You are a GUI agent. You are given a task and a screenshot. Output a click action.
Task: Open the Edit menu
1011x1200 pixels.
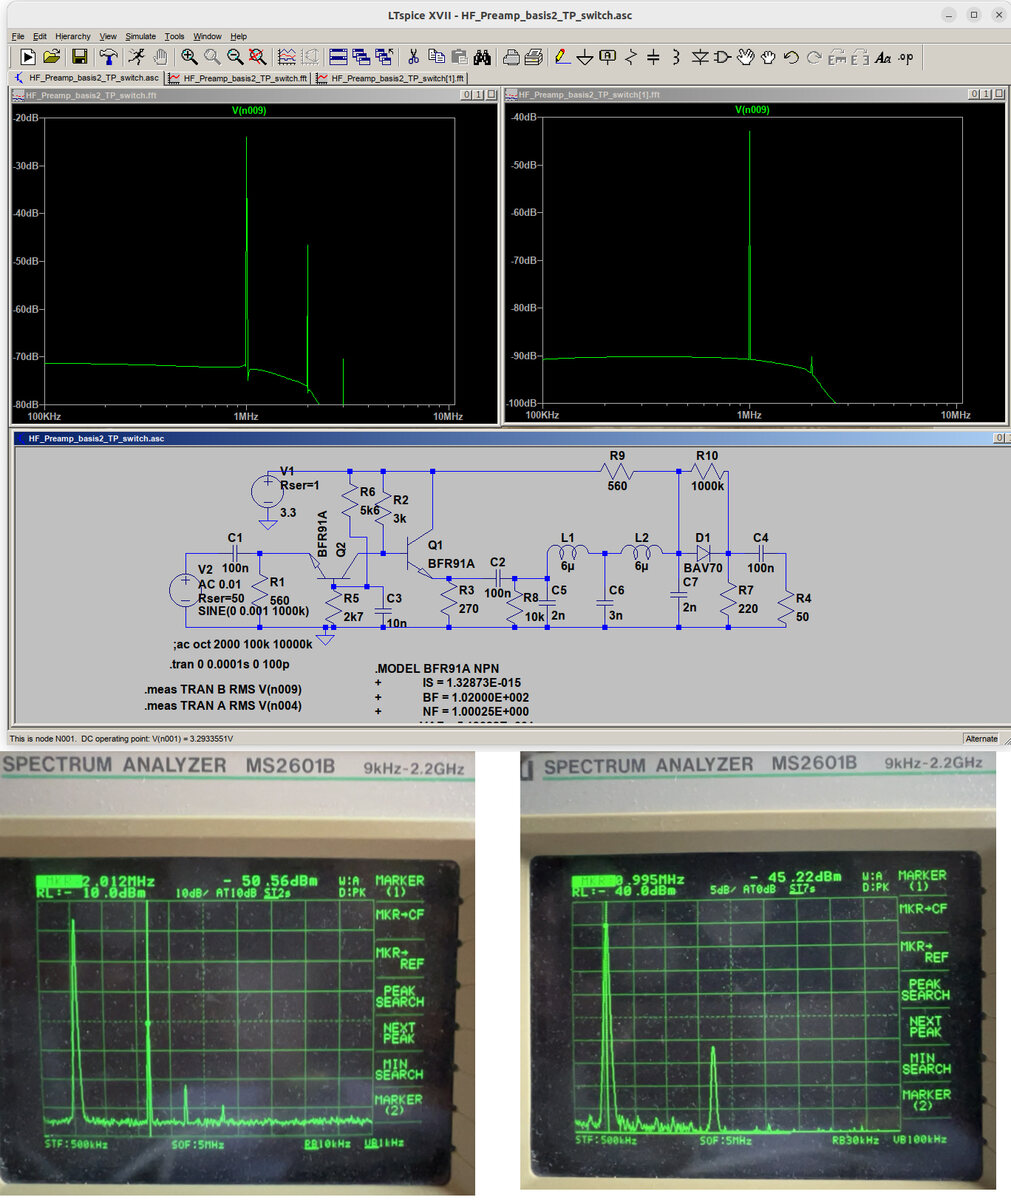[x=40, y=36]
